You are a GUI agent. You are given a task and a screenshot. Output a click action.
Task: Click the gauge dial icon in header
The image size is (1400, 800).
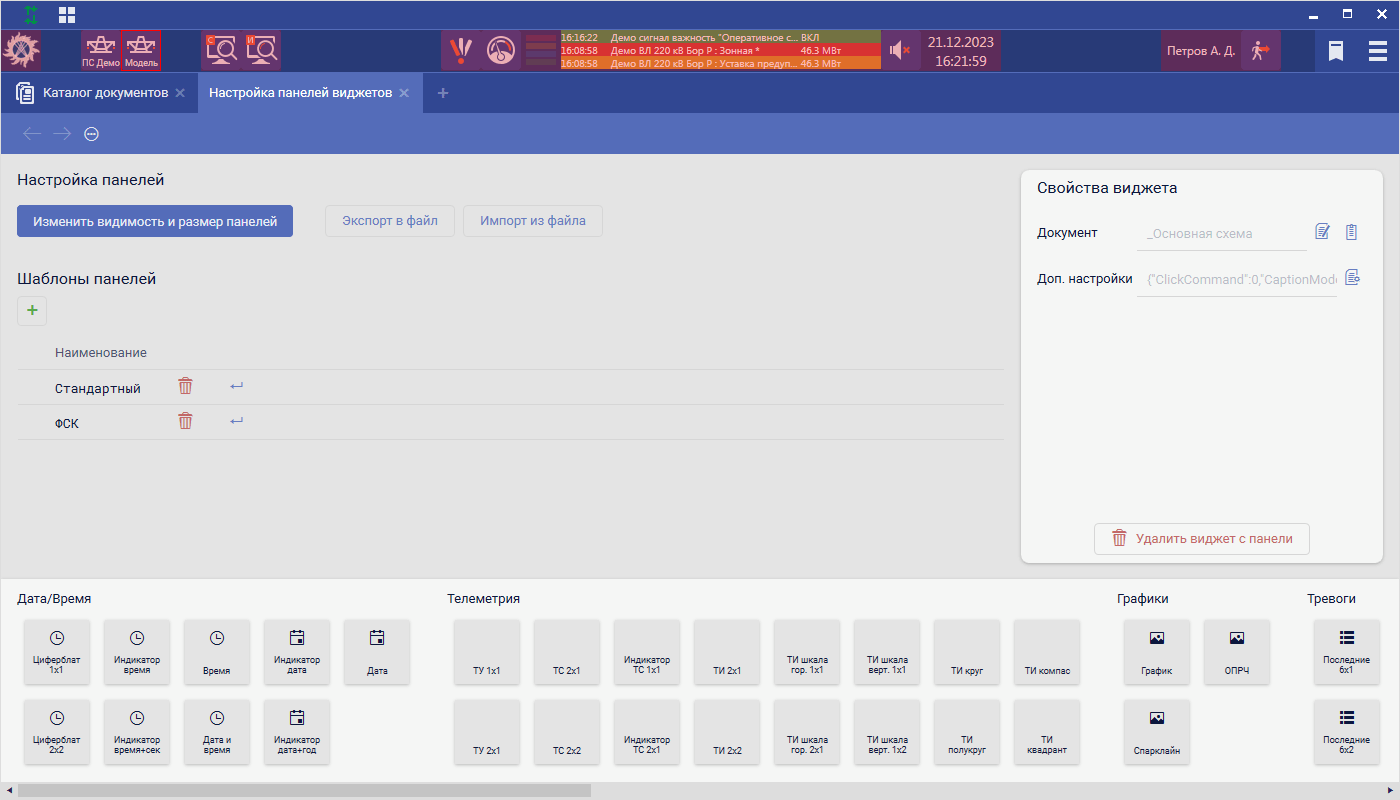pos(500,50)
